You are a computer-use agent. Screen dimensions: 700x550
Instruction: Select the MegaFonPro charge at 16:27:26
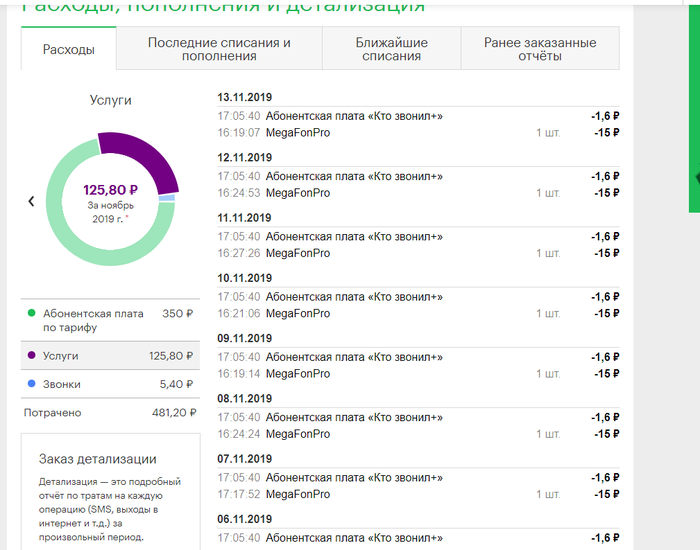point(298,253)
